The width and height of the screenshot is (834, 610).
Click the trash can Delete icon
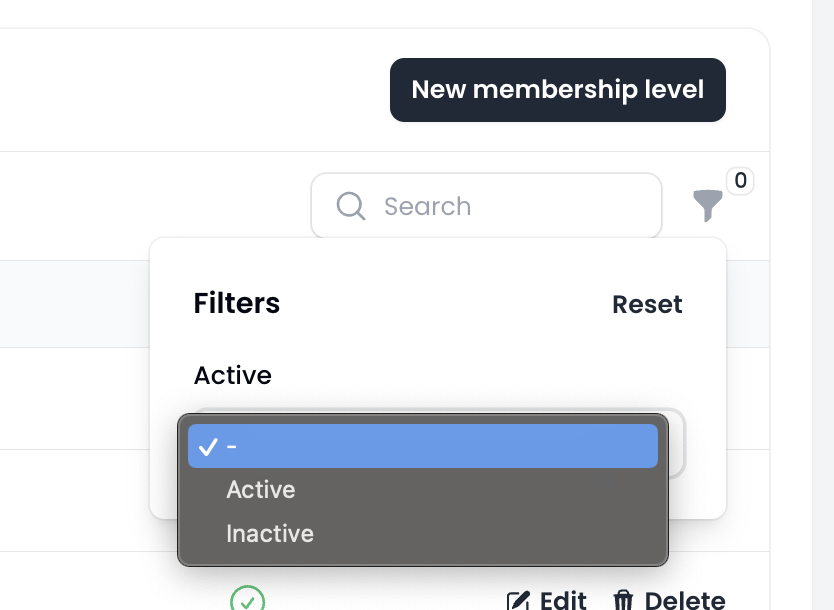pos(623,600)
